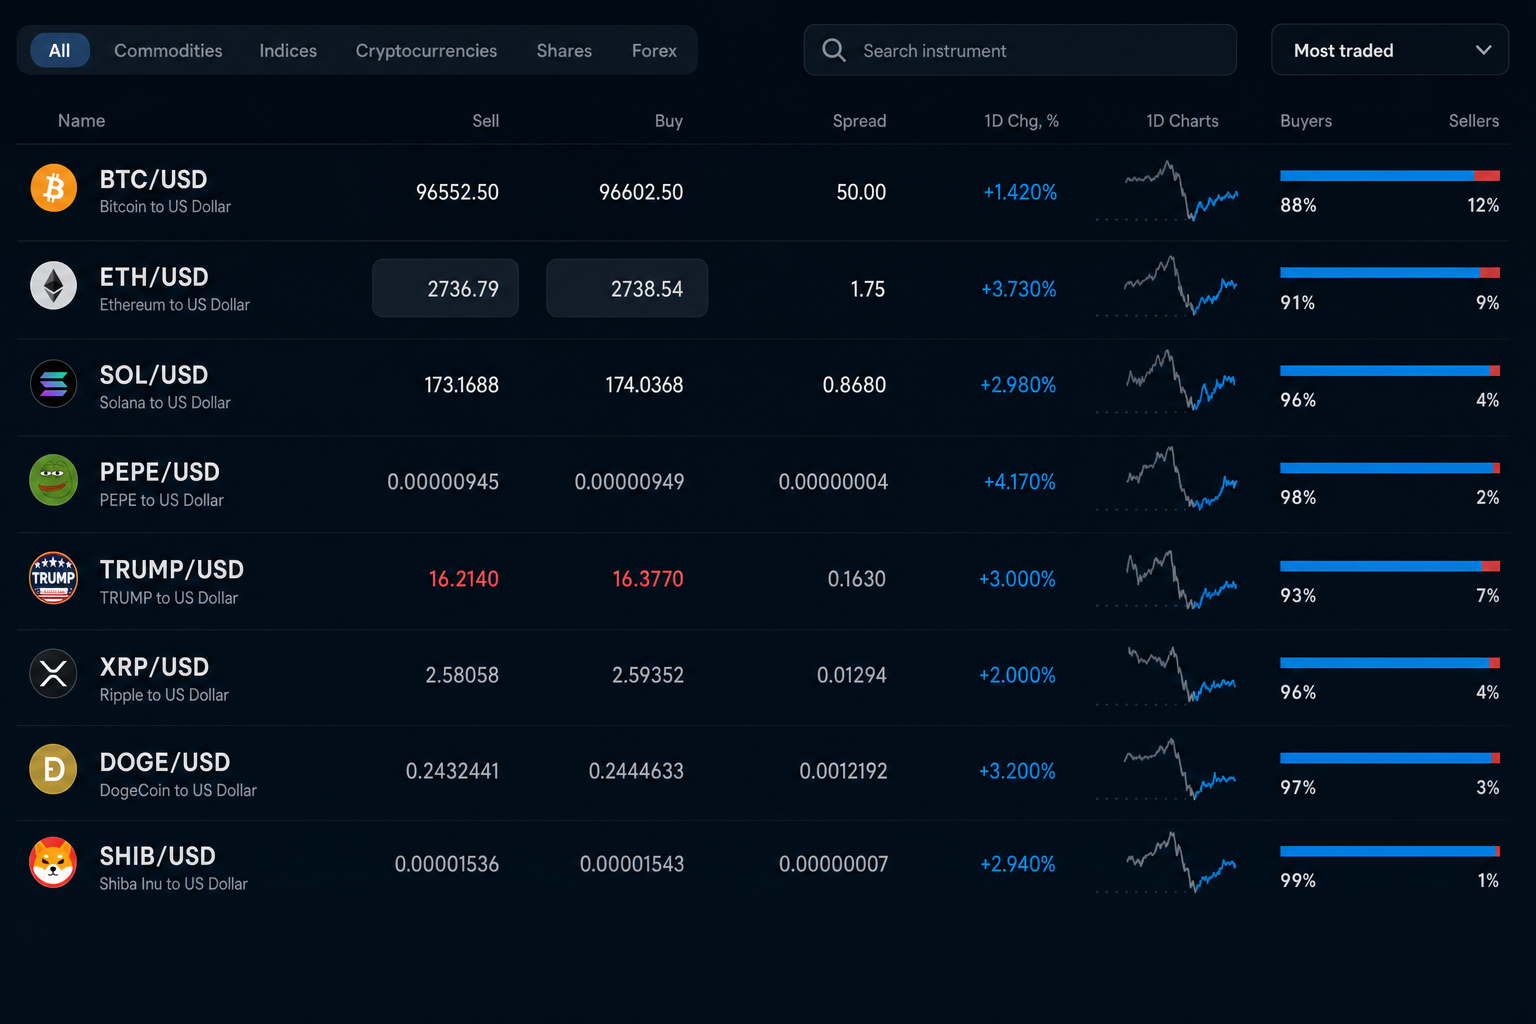
Task: Expand the dropdown chevron beside Most traded
Action: tap(1483, 50)
